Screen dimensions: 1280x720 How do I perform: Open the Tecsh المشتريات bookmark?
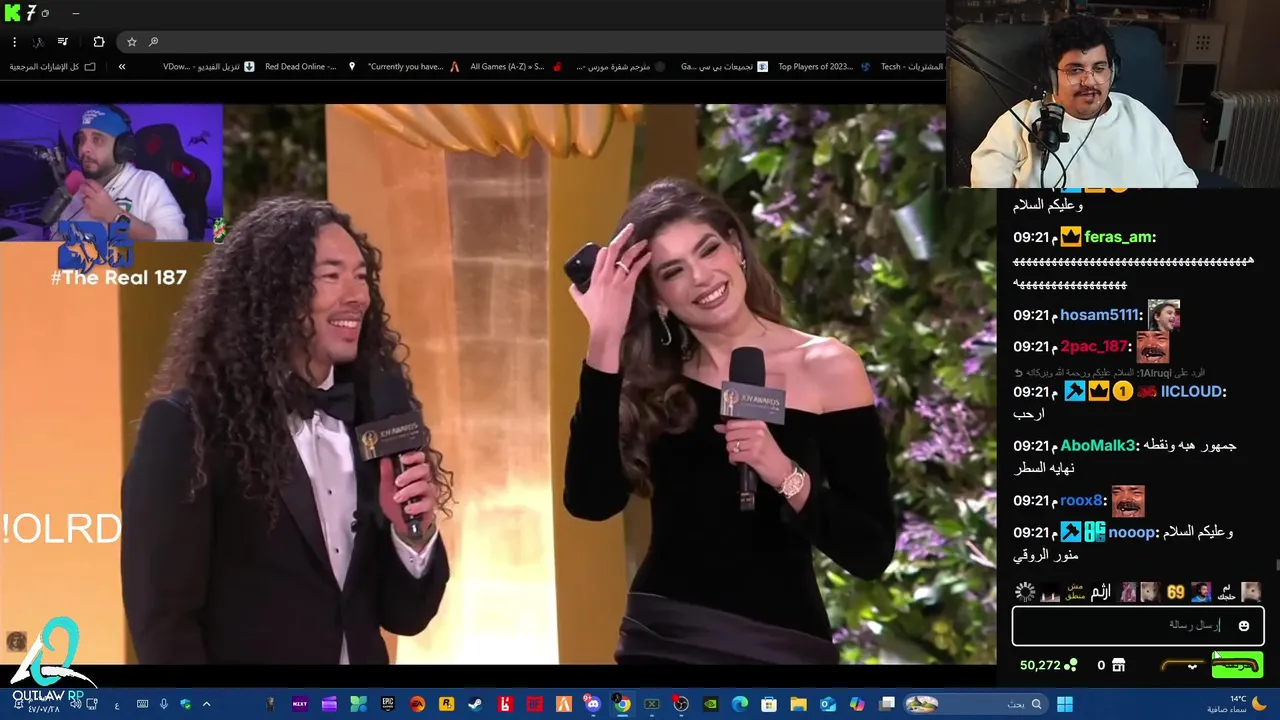(x=912, y=67)
